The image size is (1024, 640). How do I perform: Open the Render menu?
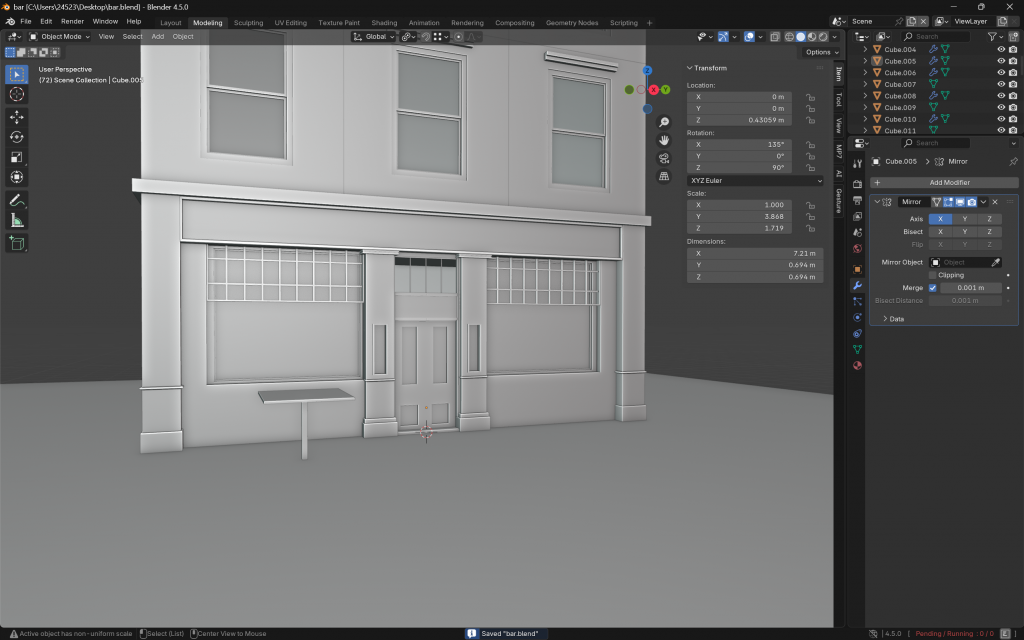(x=72, y=21)
